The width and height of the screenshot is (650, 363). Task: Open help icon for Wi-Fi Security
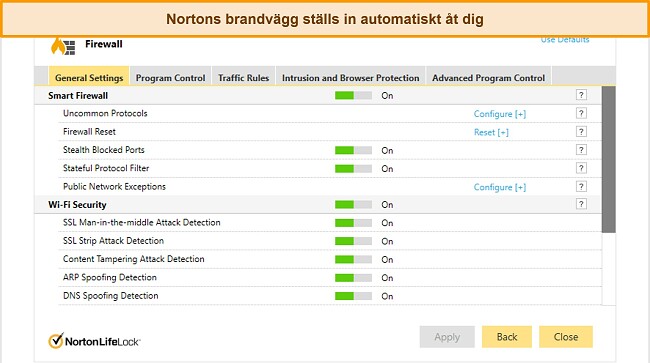pos(581,204)
